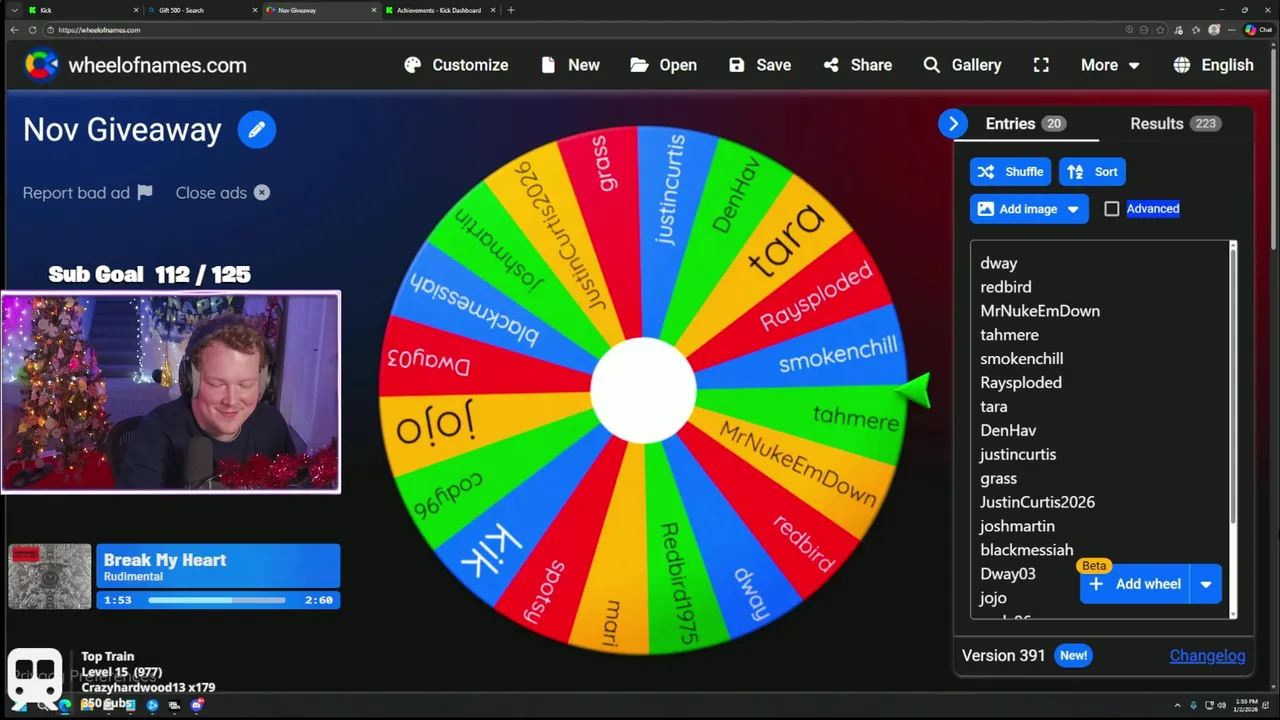Go back using browser back arrow
1280x720 pixels.
pyautogui.click(x=14, y=30)
